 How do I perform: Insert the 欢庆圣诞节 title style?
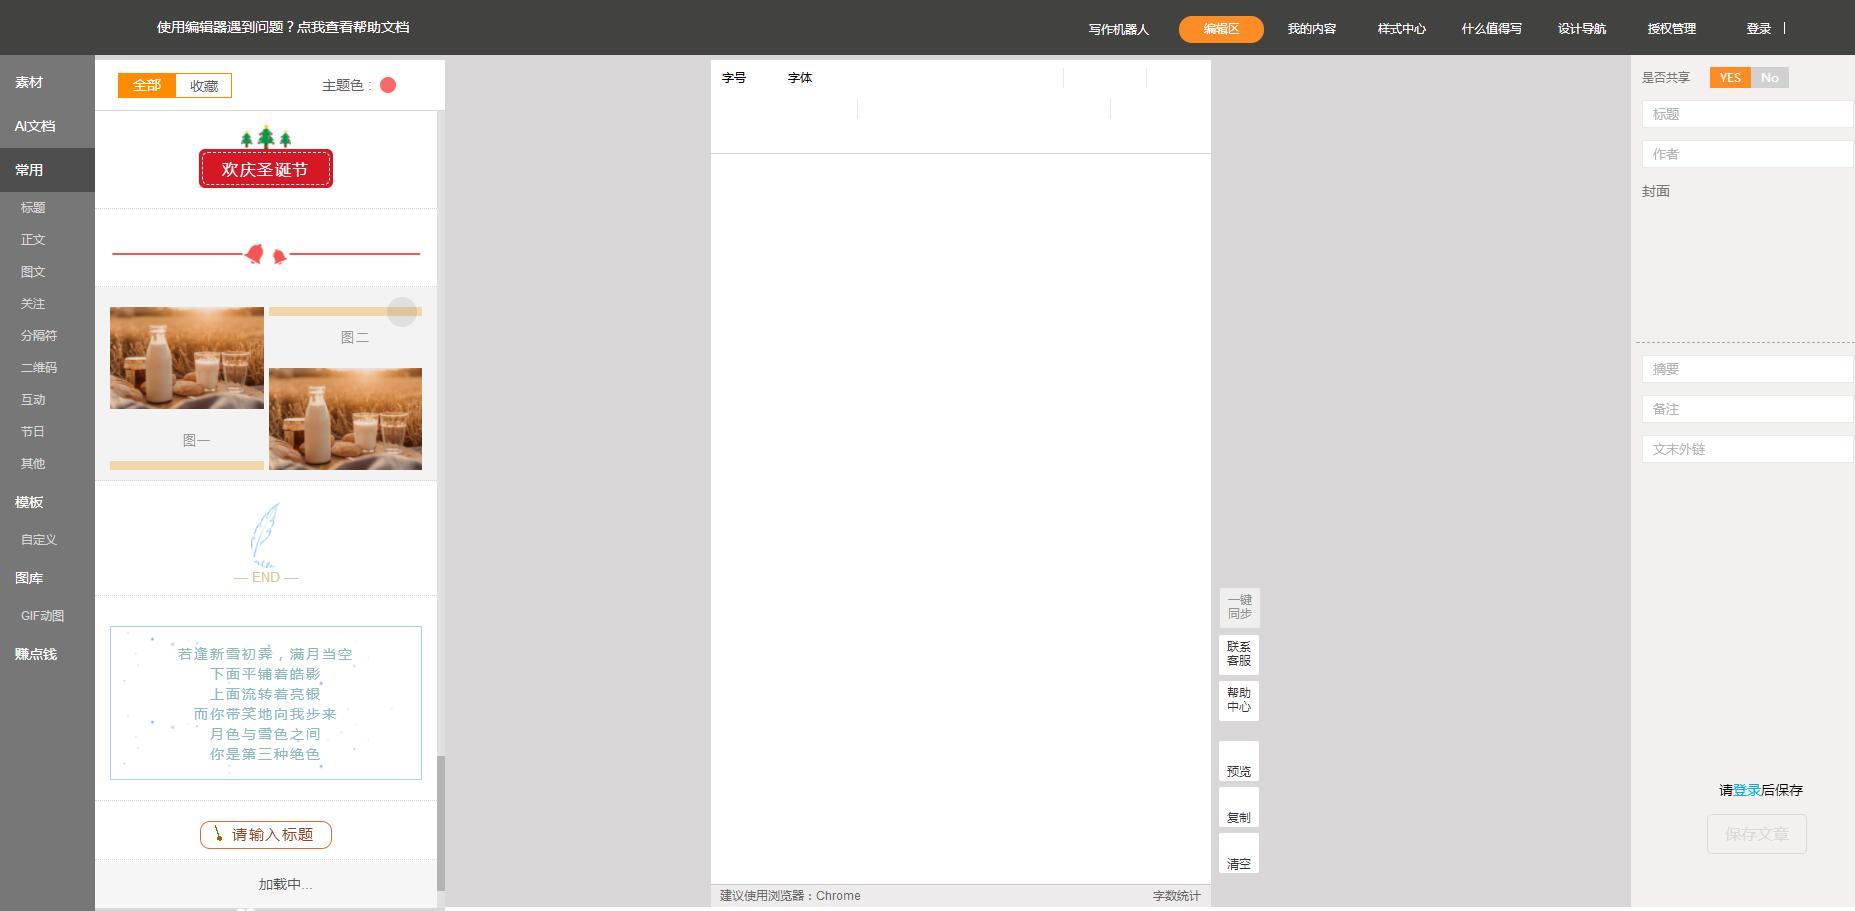[x=266, y=158]
